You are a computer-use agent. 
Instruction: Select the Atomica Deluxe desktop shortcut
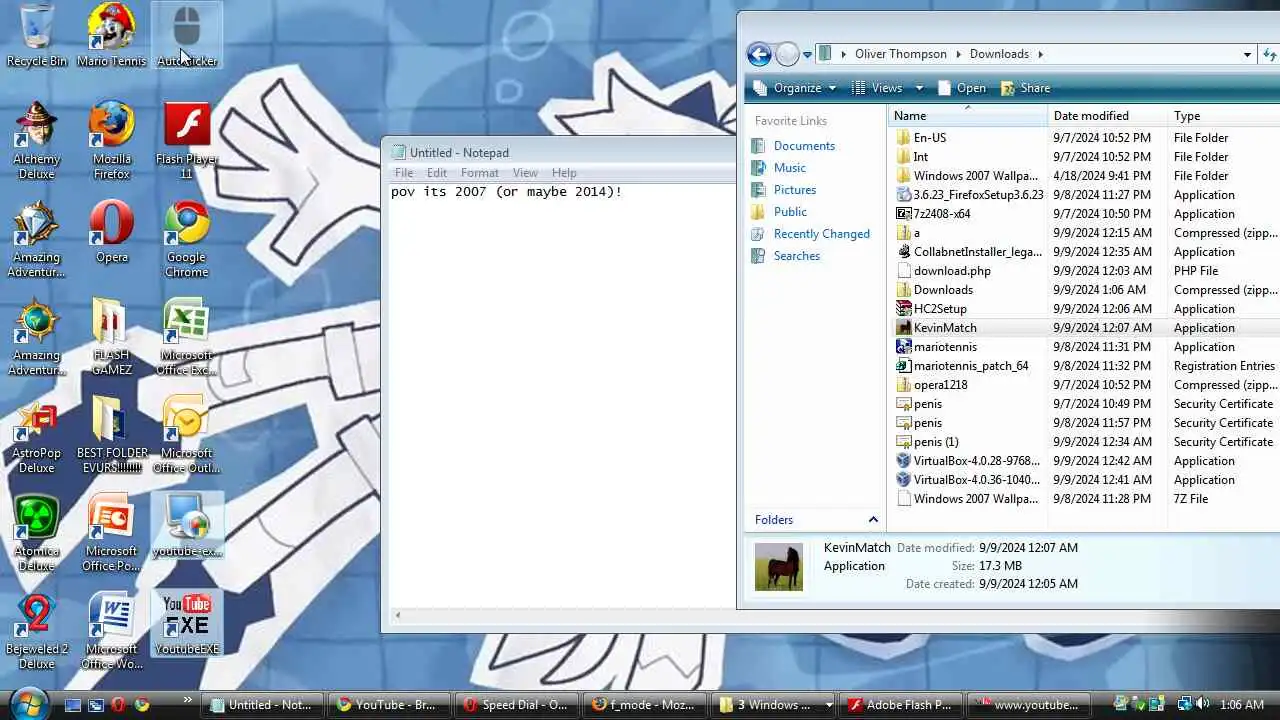37,532
